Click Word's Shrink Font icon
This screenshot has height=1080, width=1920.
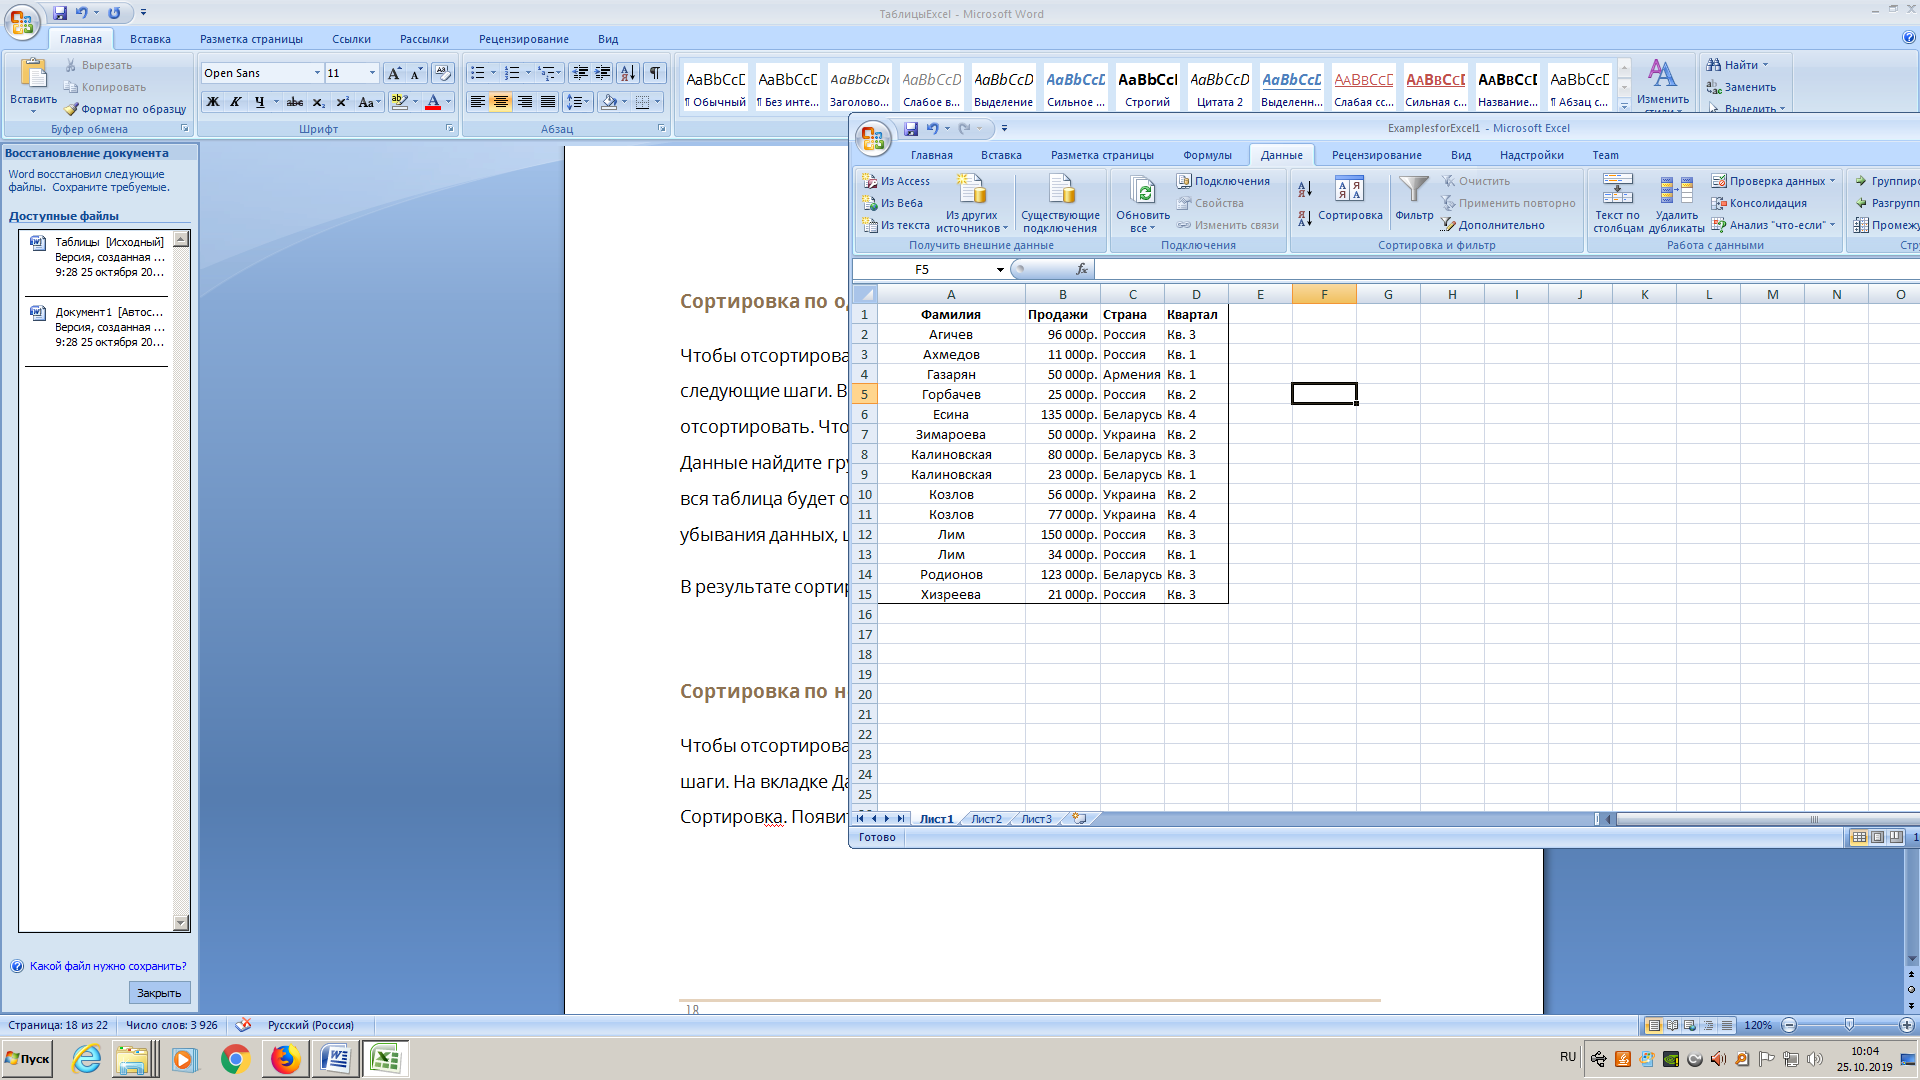point(416,73)
